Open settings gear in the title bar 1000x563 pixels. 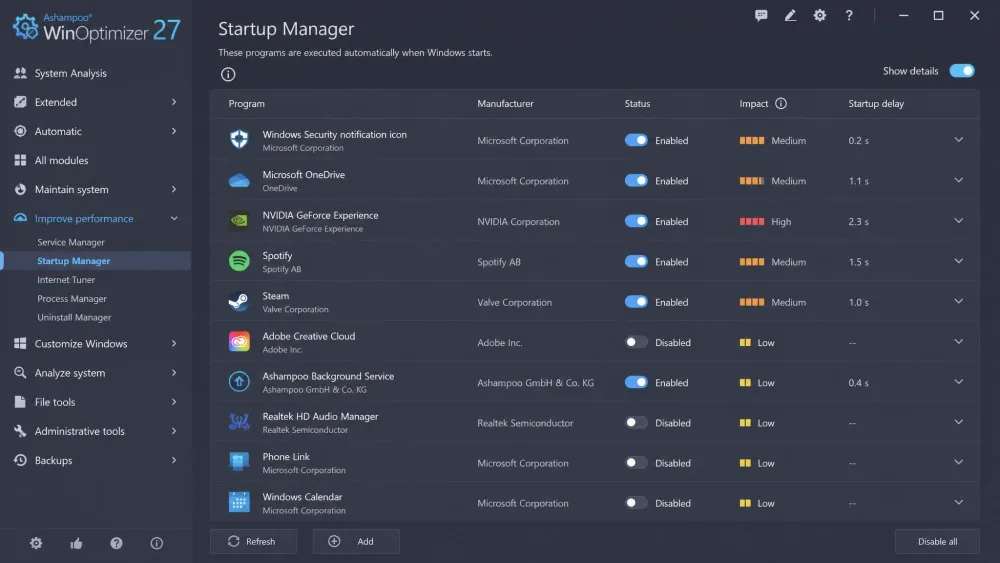tap(820, 15)
